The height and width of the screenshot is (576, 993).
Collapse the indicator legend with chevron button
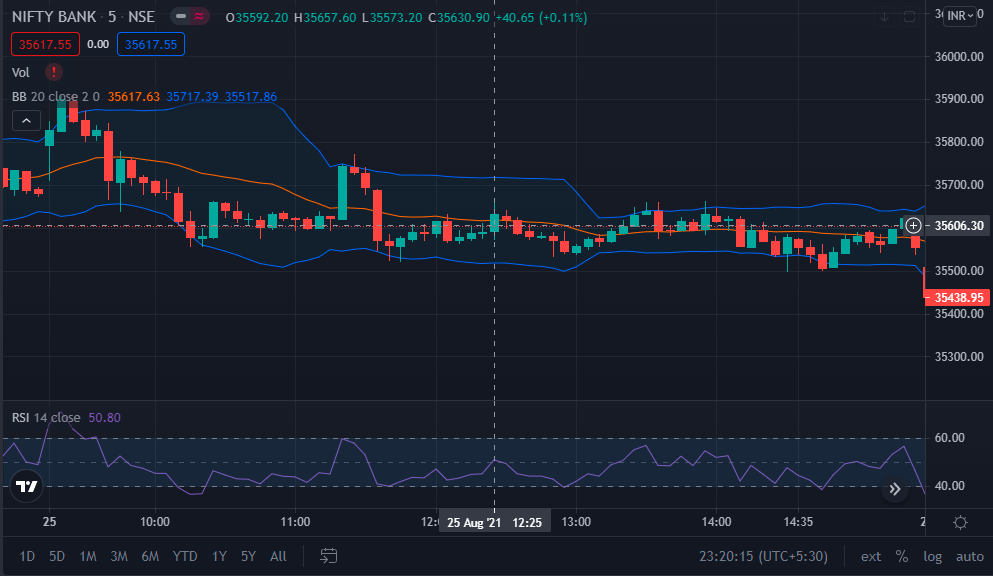pos(26,120)
